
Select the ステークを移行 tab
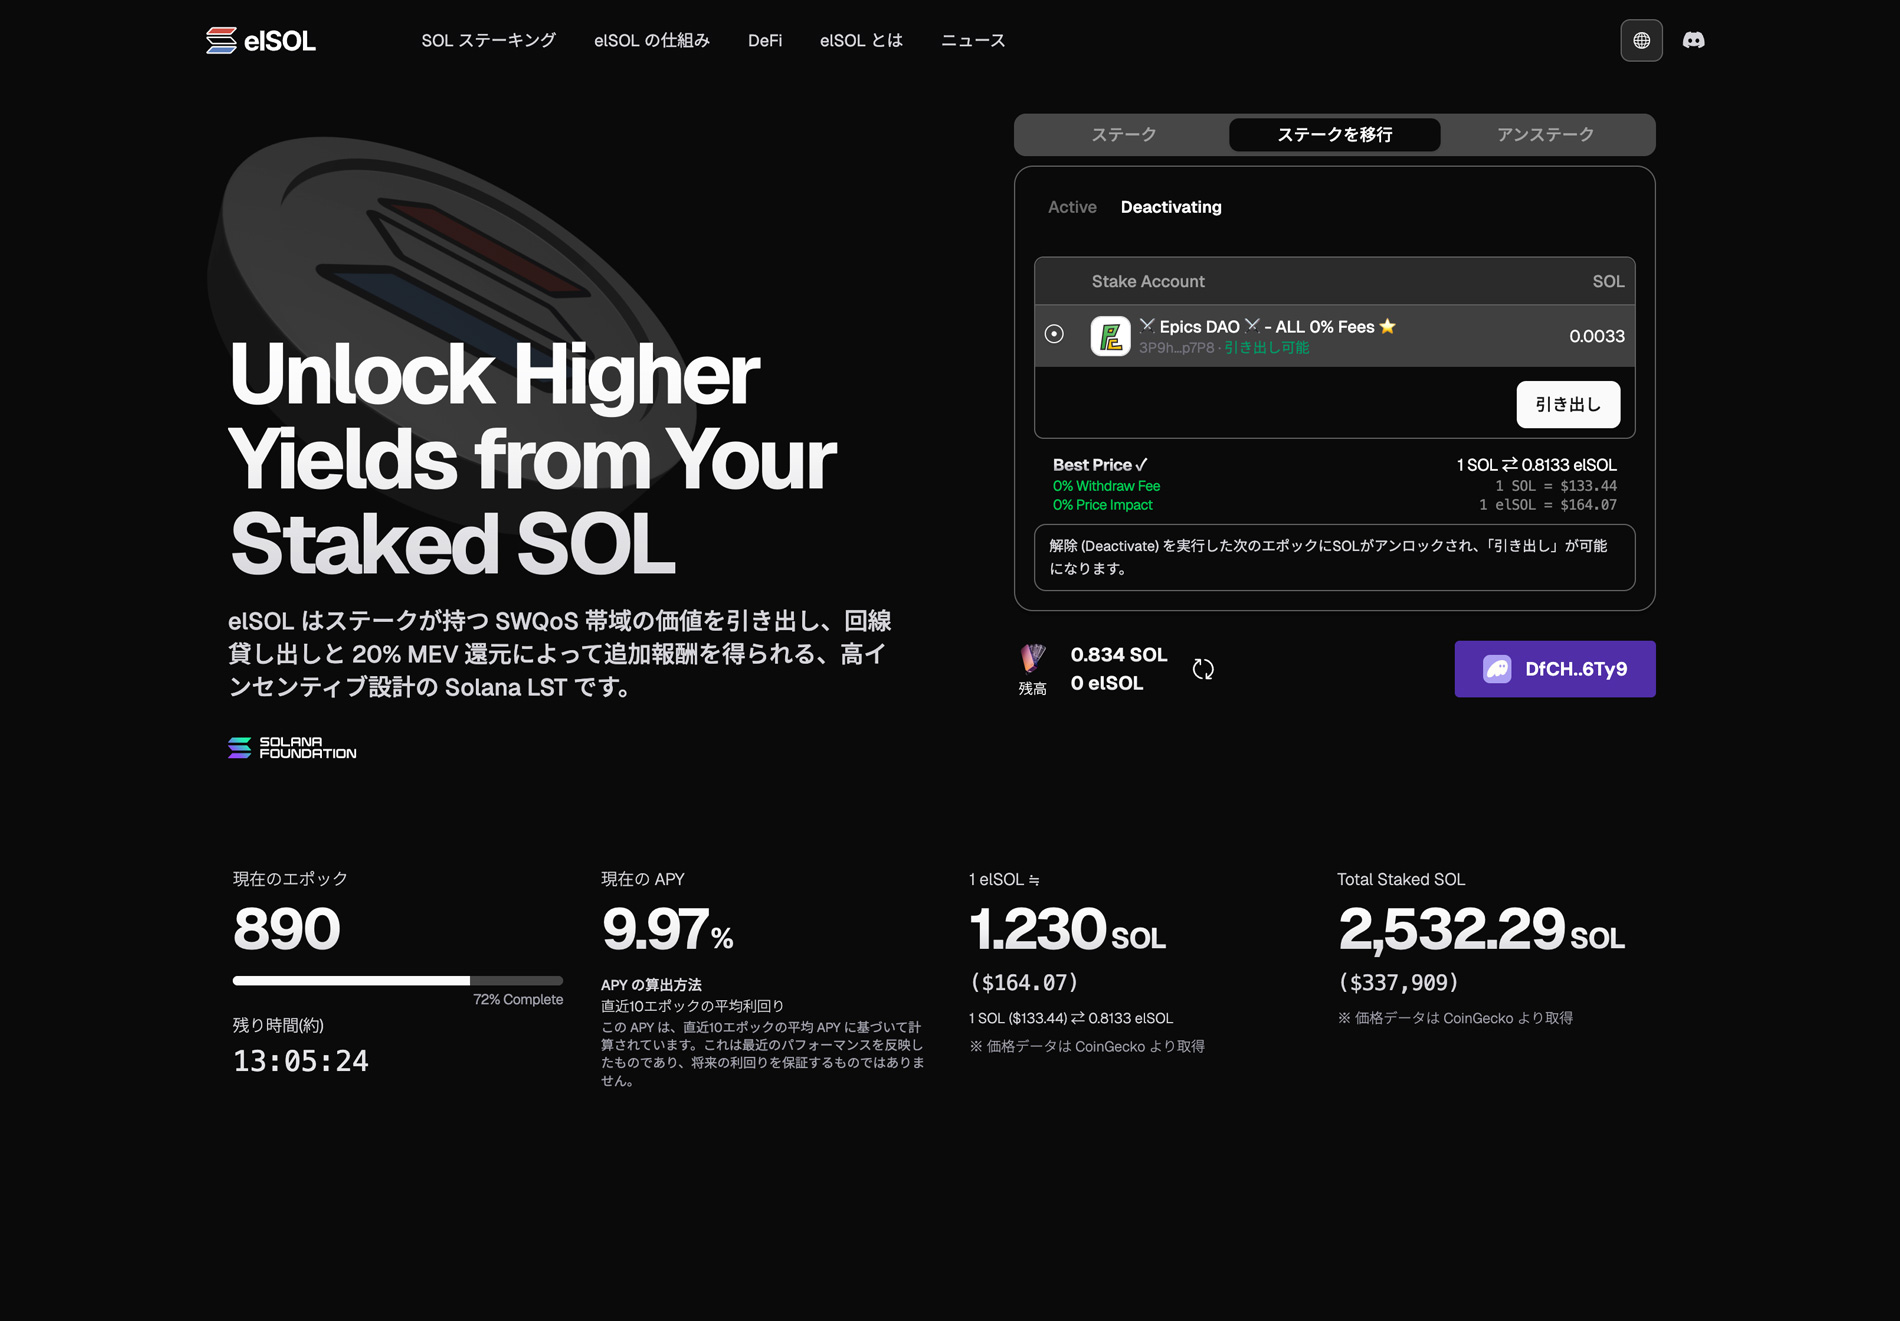(1334, 135)
